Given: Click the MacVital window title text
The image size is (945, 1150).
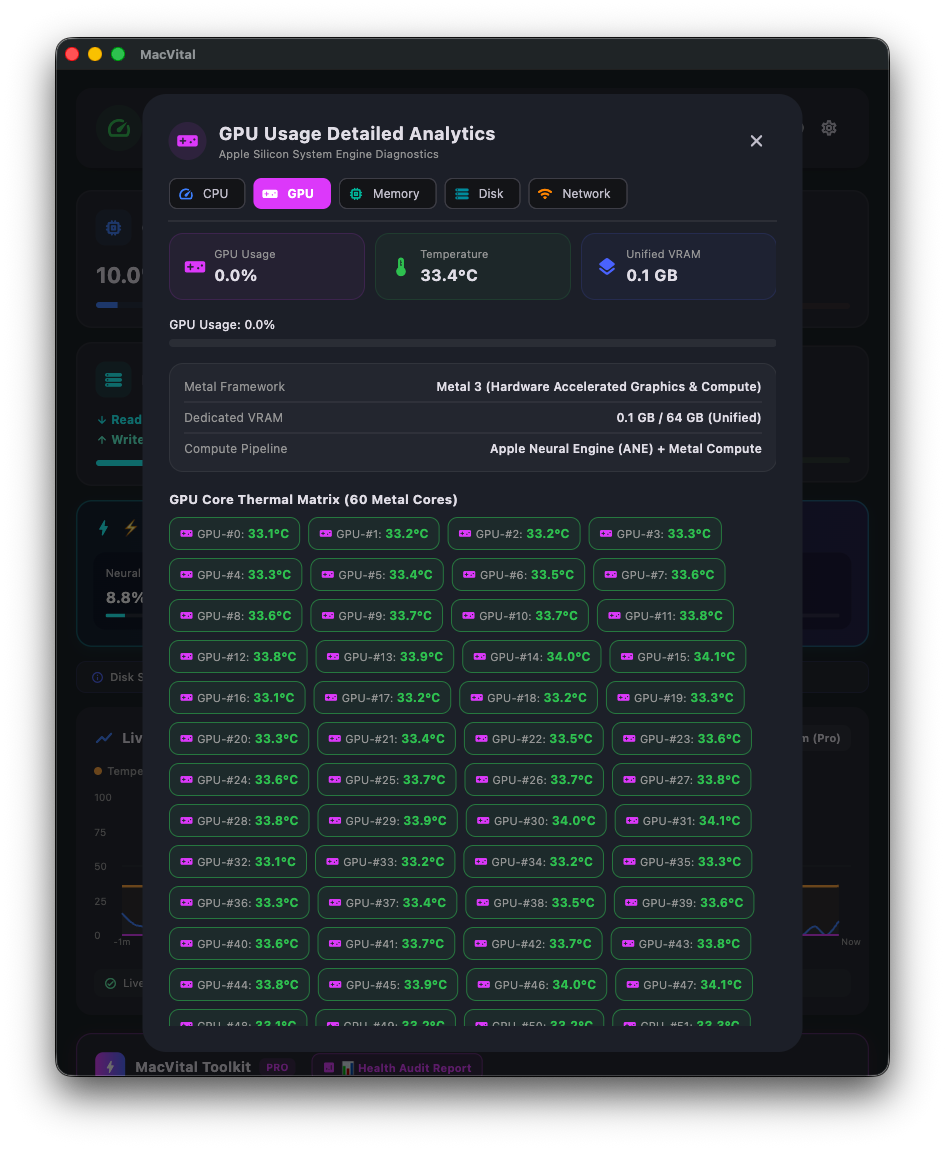Looking at the screenshot, I should point(168,54).
